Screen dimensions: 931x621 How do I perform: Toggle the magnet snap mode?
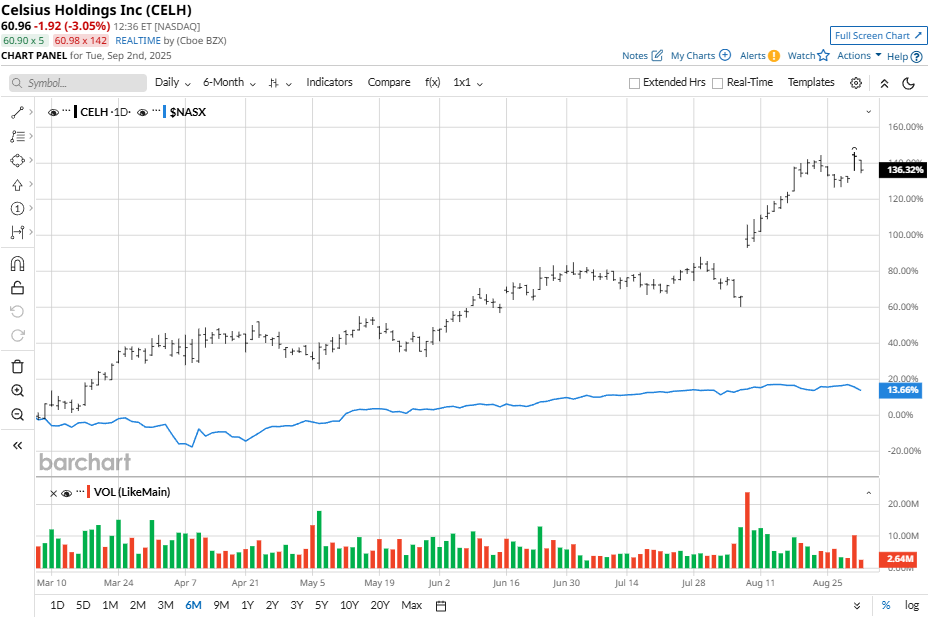17,264
